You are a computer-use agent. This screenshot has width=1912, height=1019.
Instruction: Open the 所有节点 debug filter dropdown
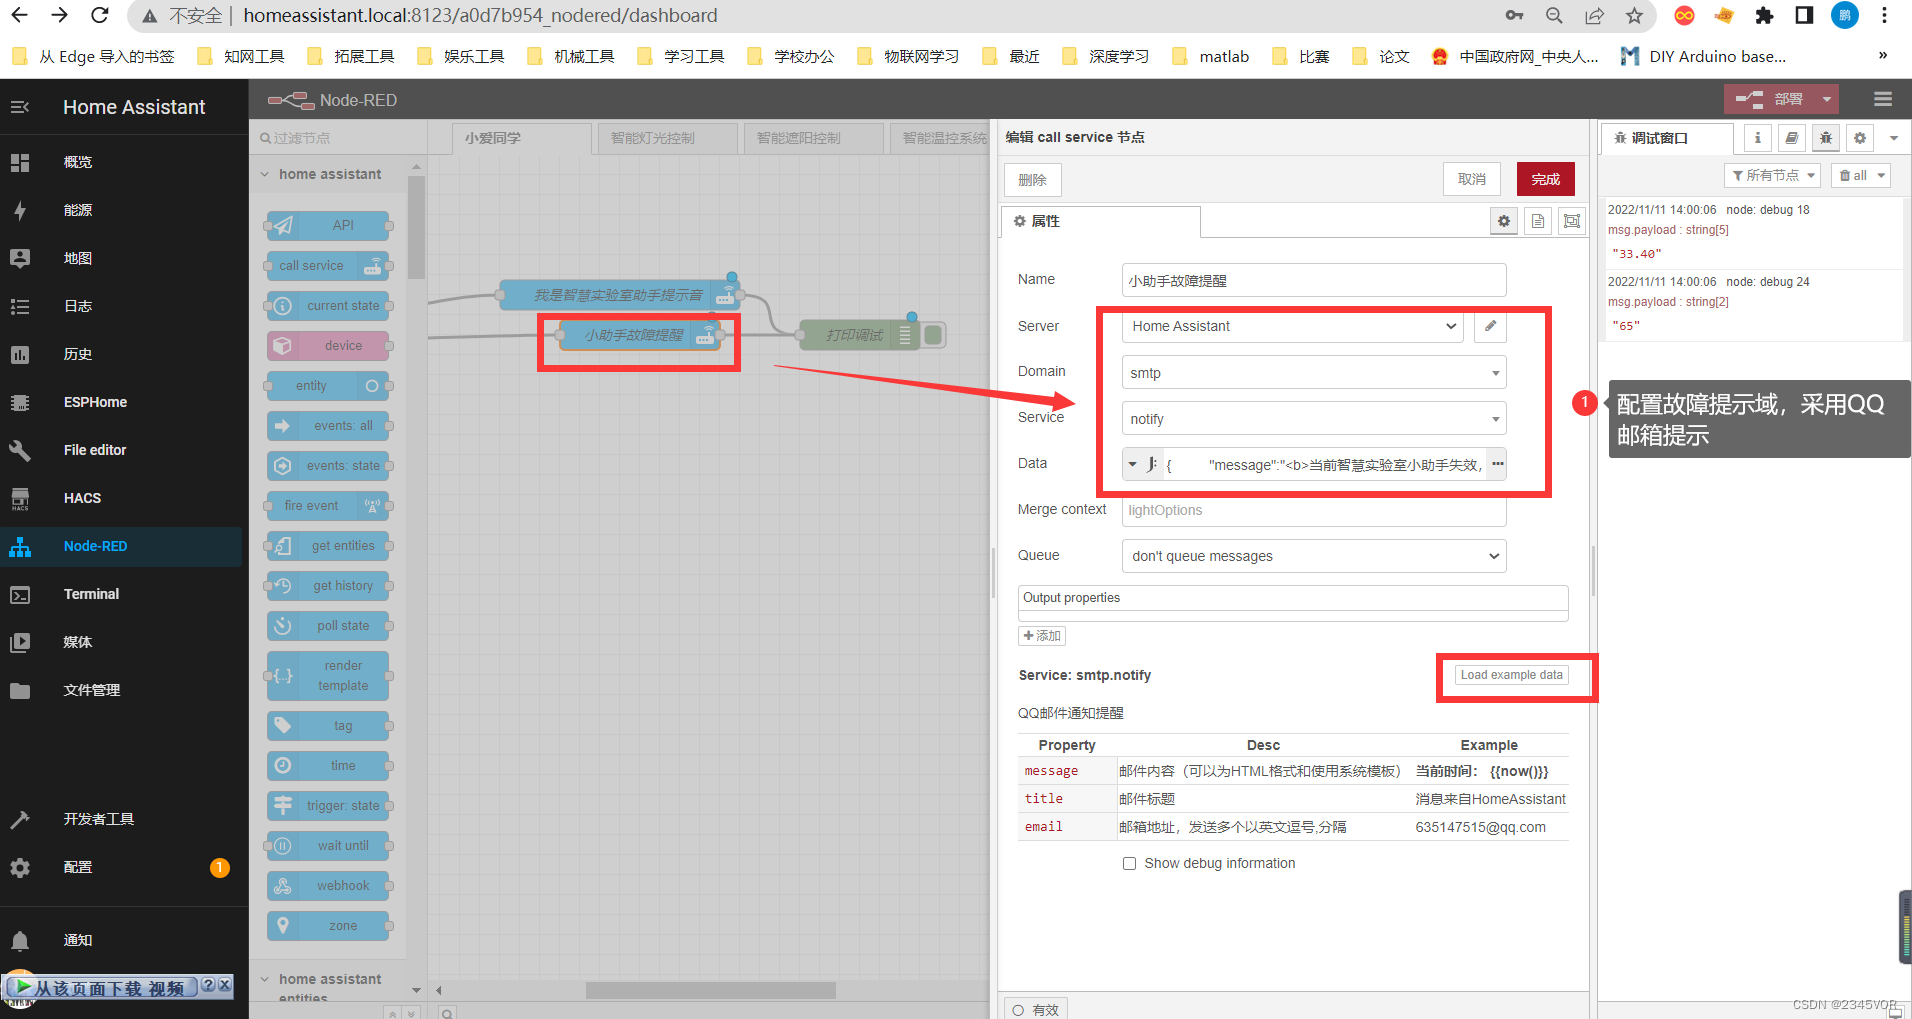pos(1774,175)
